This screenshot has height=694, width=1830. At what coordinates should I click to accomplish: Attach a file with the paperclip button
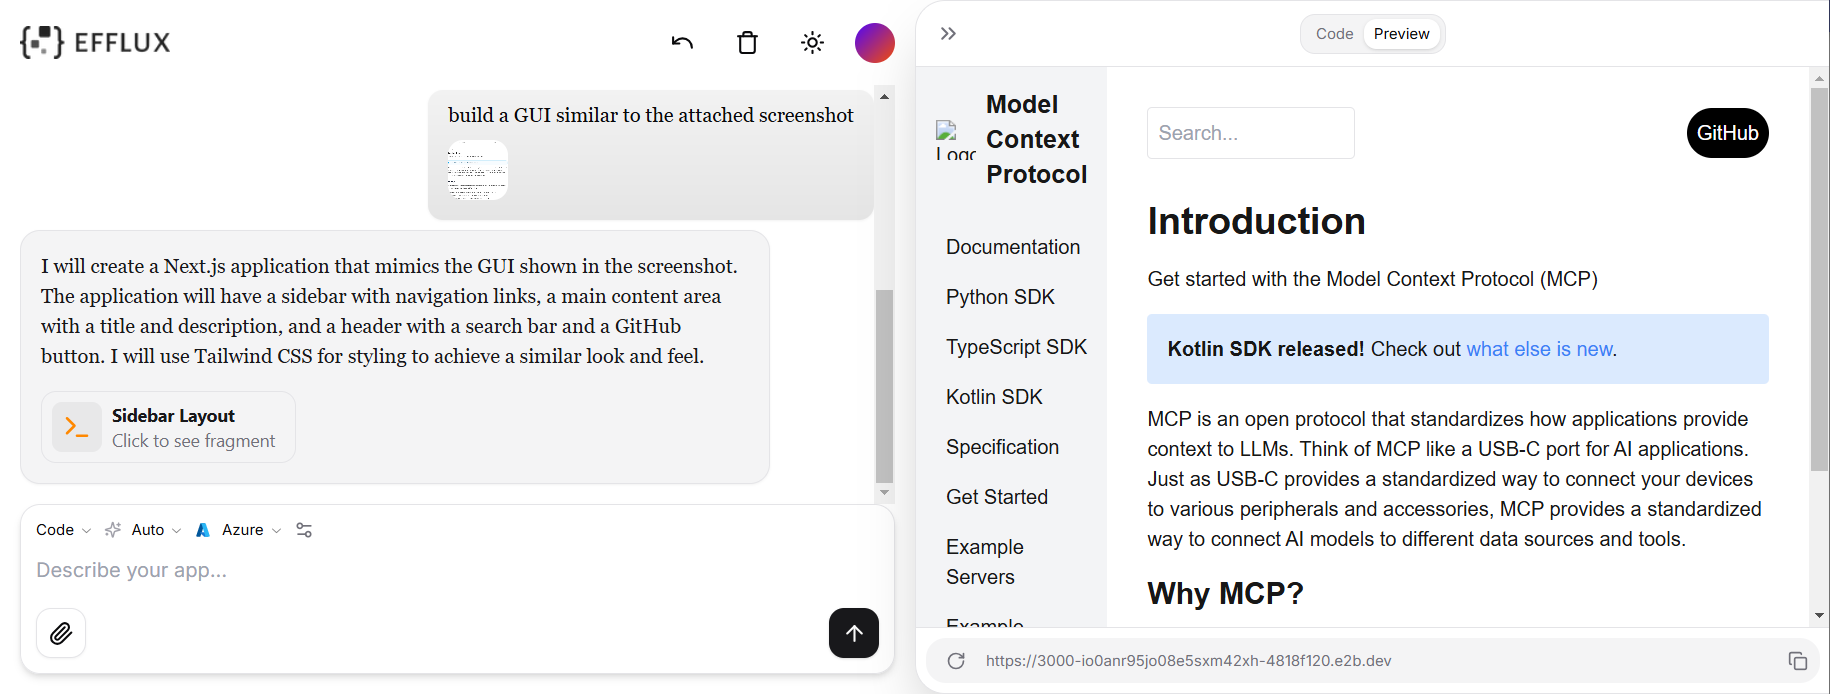point(61,633)
